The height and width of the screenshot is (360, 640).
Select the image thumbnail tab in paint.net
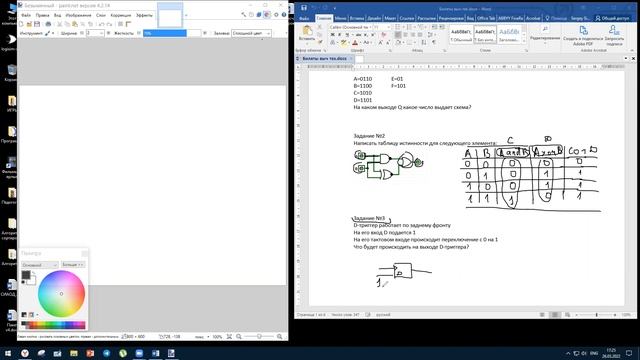[x=170, y=16]
